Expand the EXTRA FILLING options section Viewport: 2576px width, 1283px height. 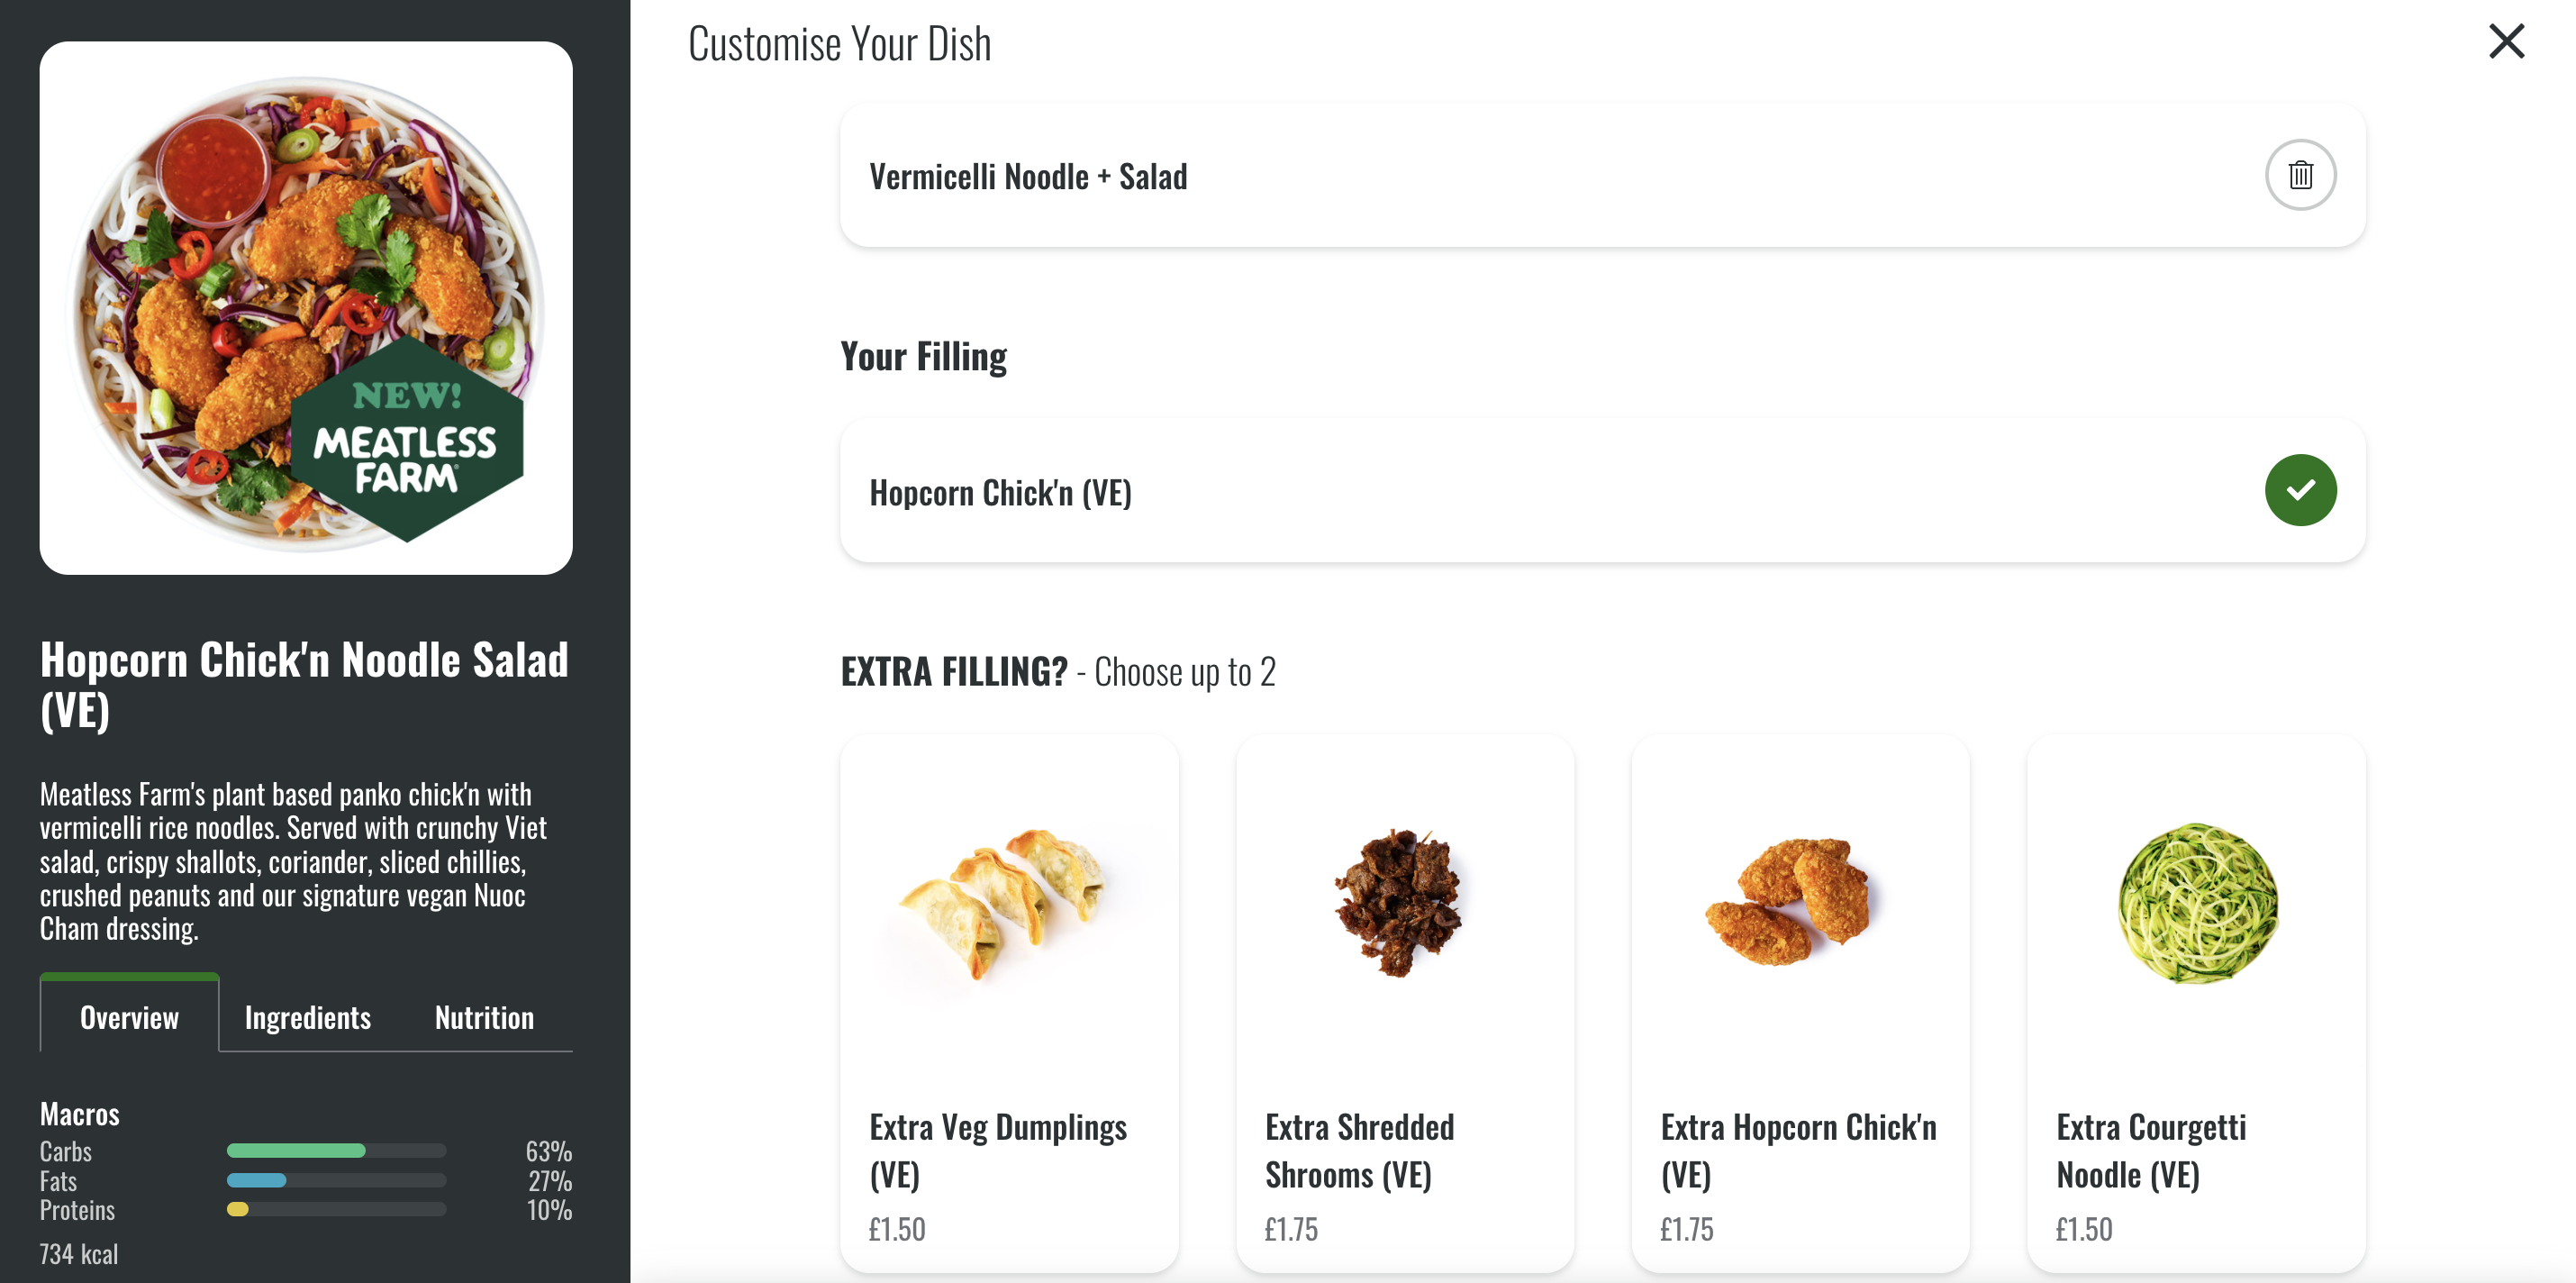(953, 671)
